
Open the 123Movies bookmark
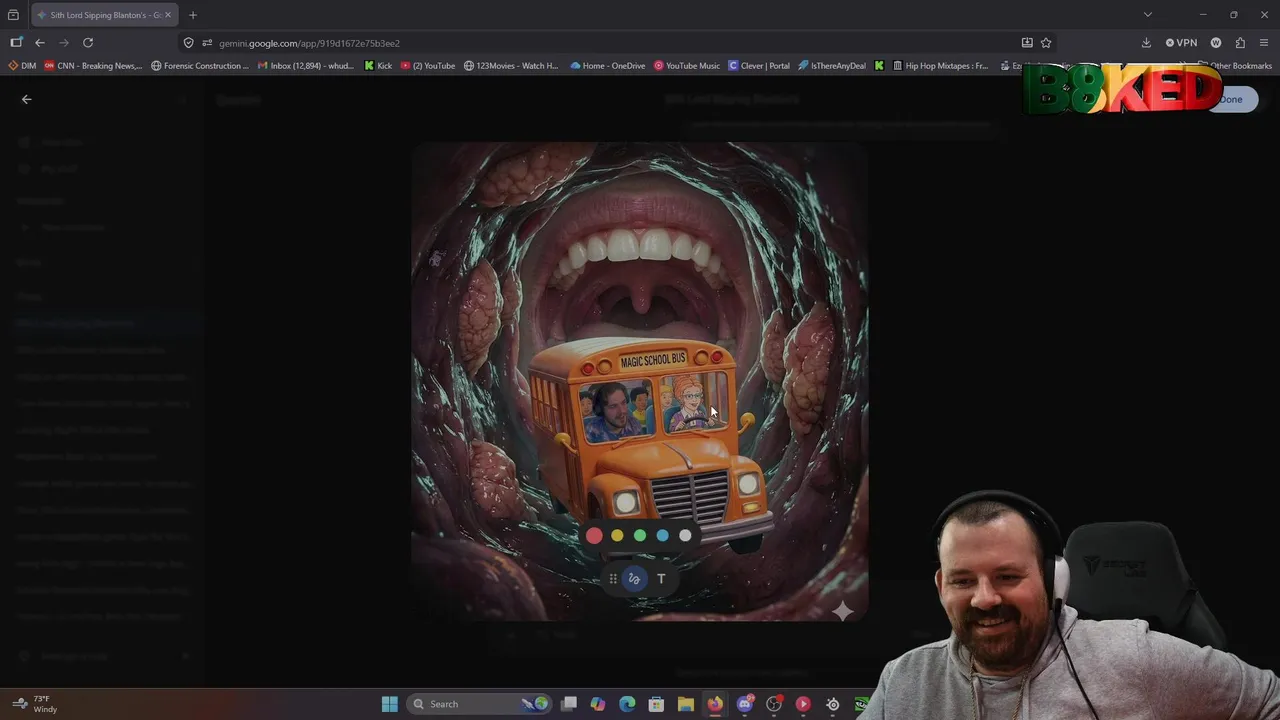tap(512, 66)
